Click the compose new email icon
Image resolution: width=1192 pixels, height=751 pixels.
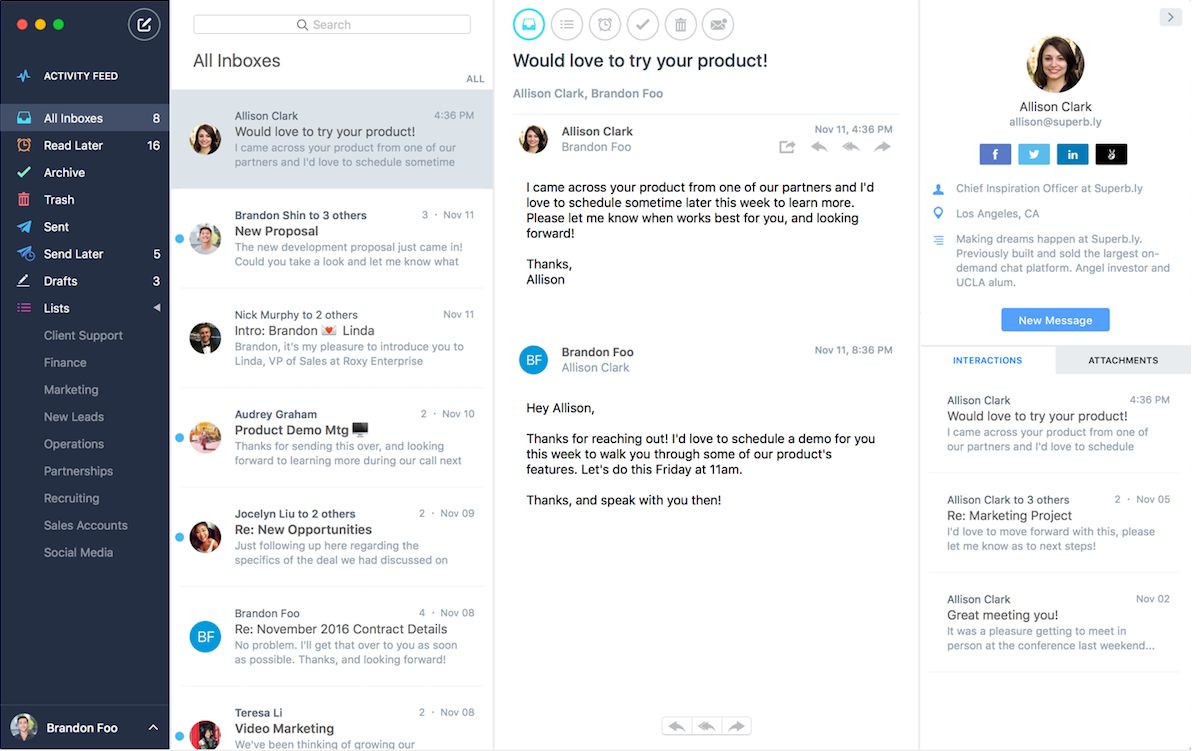coord(144,25)
